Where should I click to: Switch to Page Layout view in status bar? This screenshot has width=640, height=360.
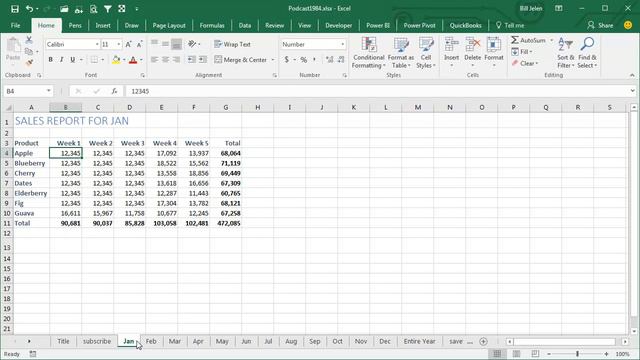point(516,353)
